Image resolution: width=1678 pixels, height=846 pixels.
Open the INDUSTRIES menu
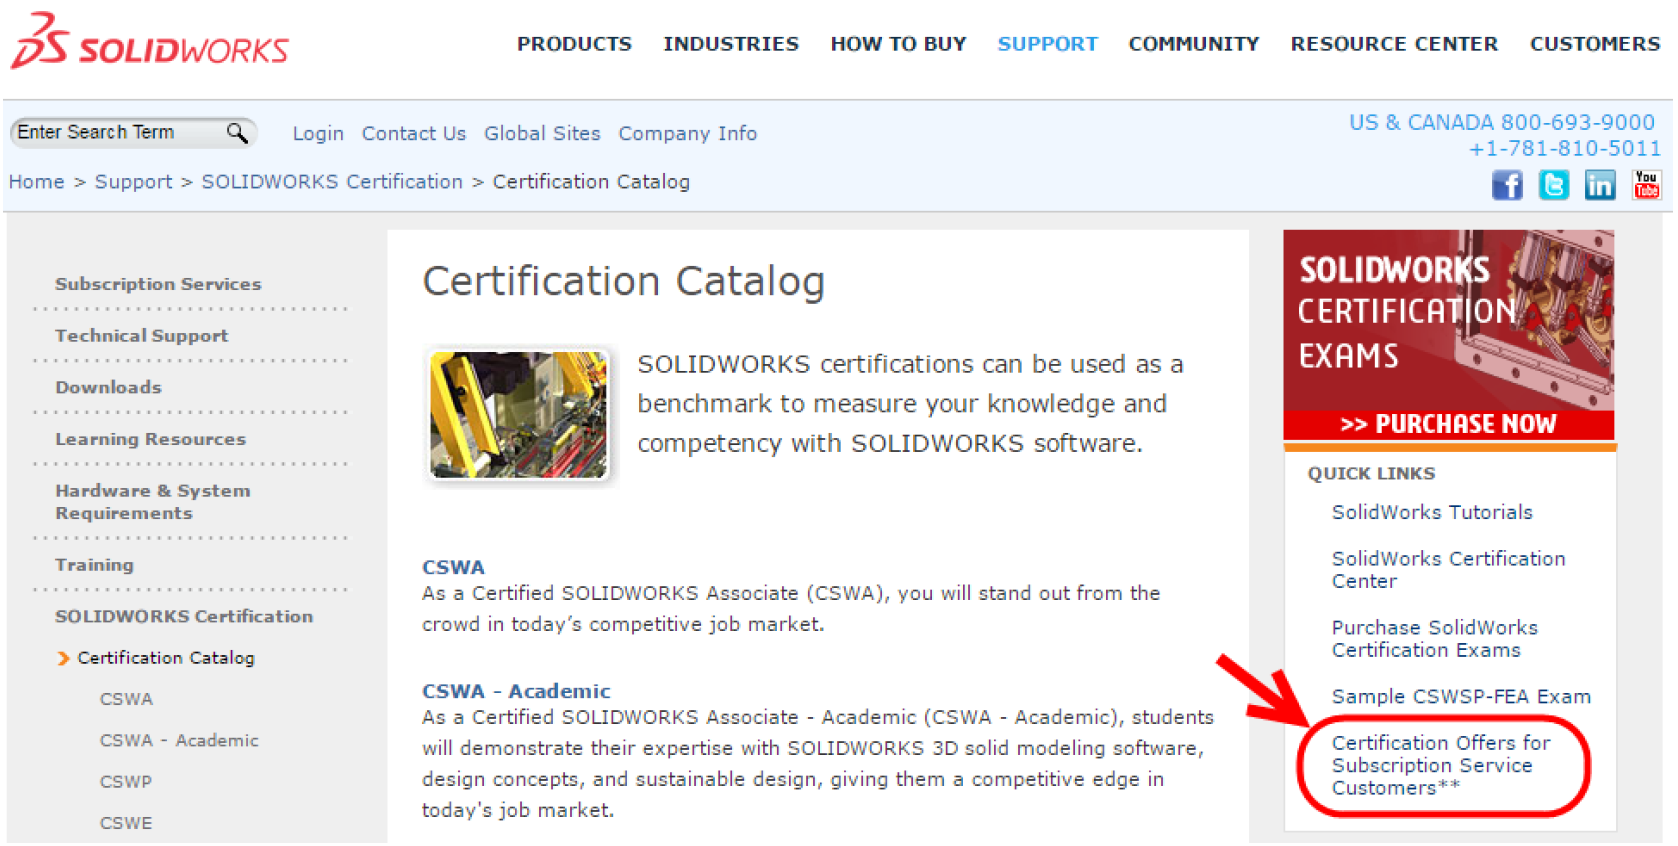click(731, 44)
